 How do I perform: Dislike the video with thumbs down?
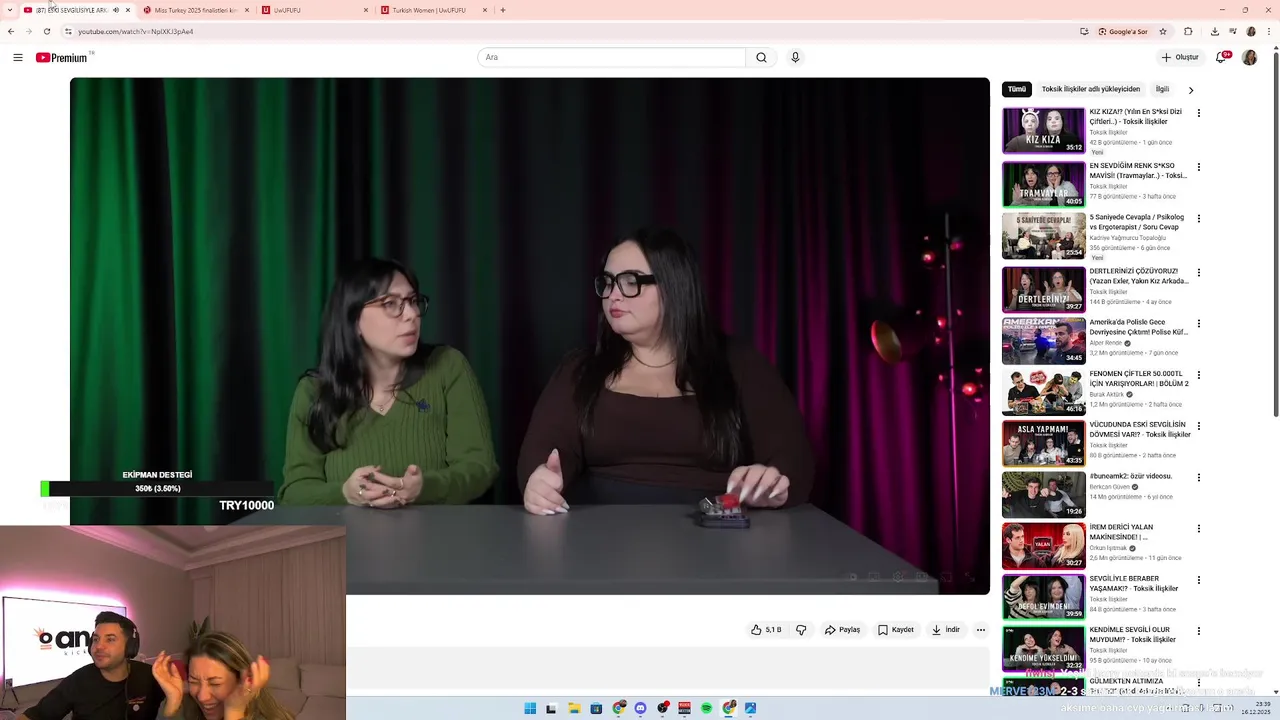(x=801, y=630)
